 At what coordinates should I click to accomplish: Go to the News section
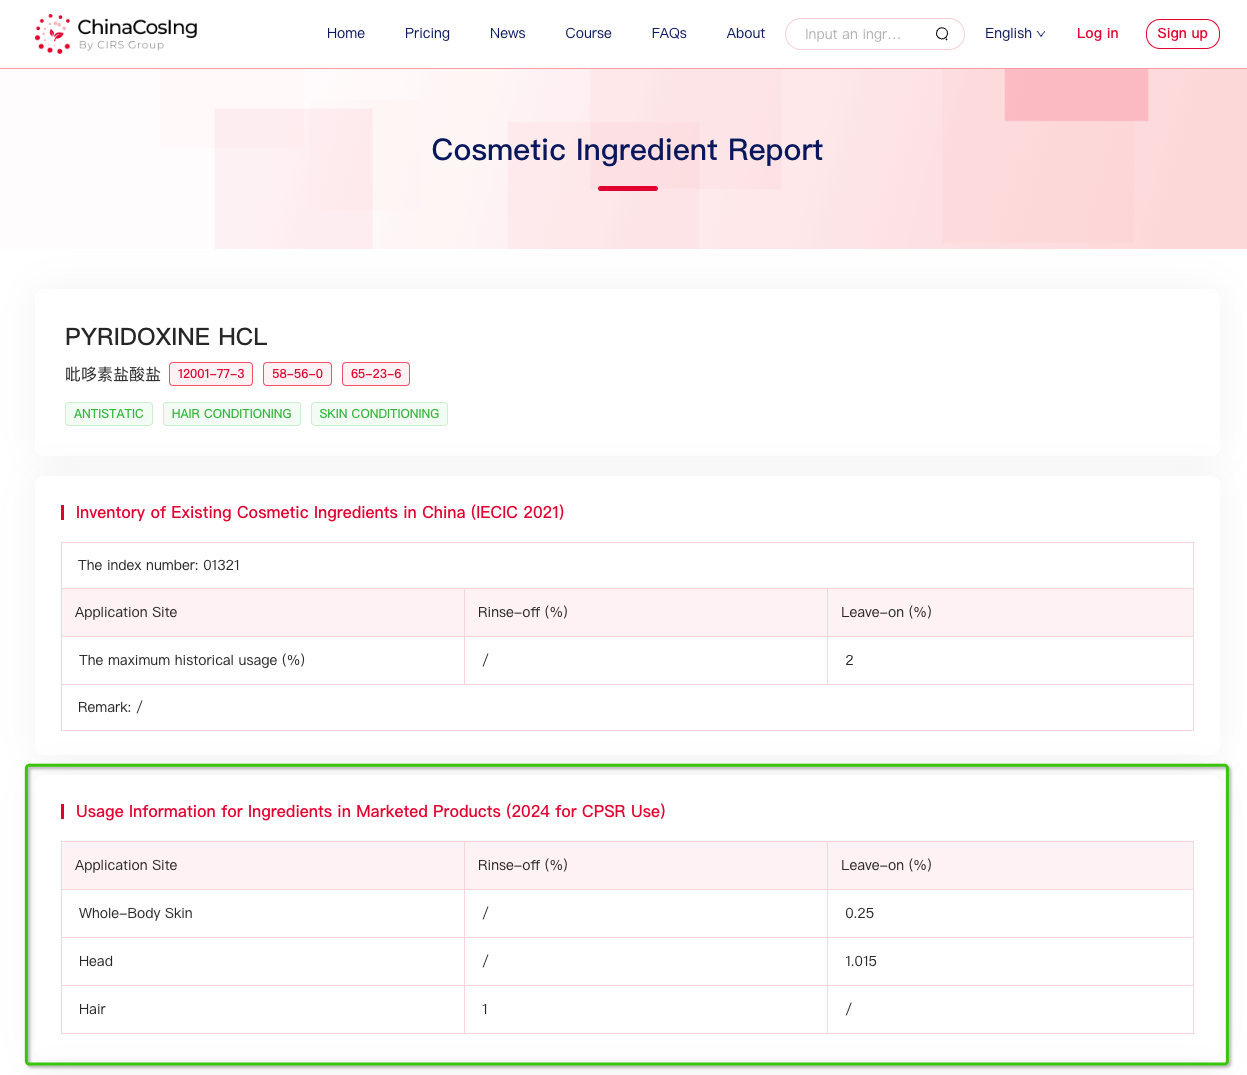507,33
